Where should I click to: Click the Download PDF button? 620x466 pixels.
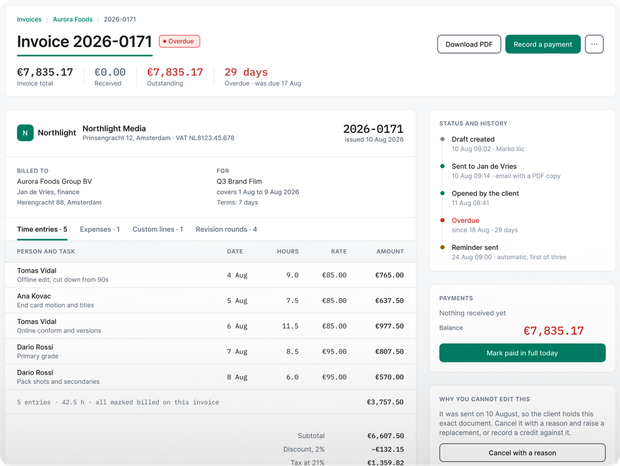[x=469, y=44]
